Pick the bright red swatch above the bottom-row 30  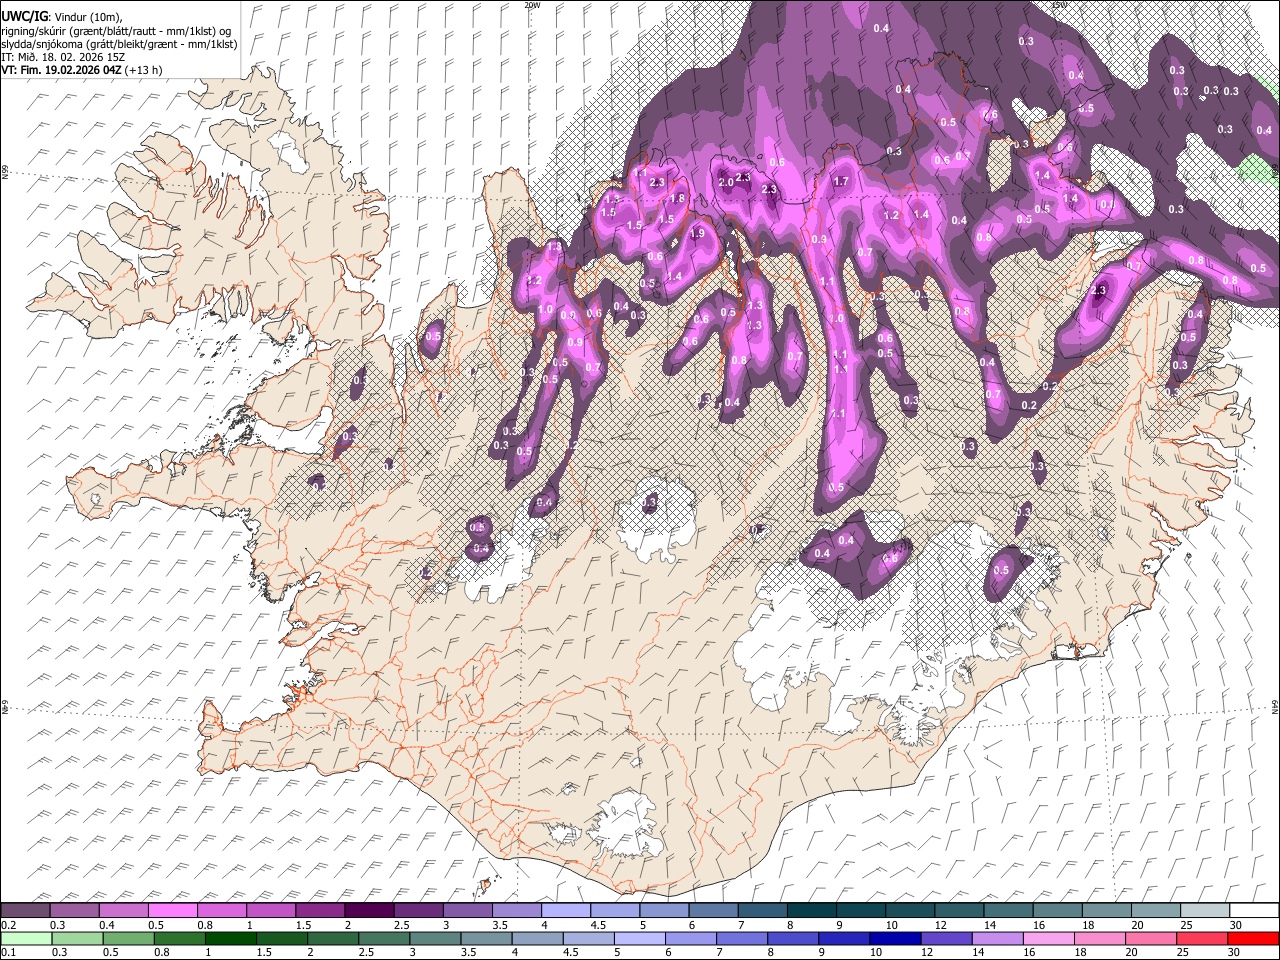(1252, 939)
